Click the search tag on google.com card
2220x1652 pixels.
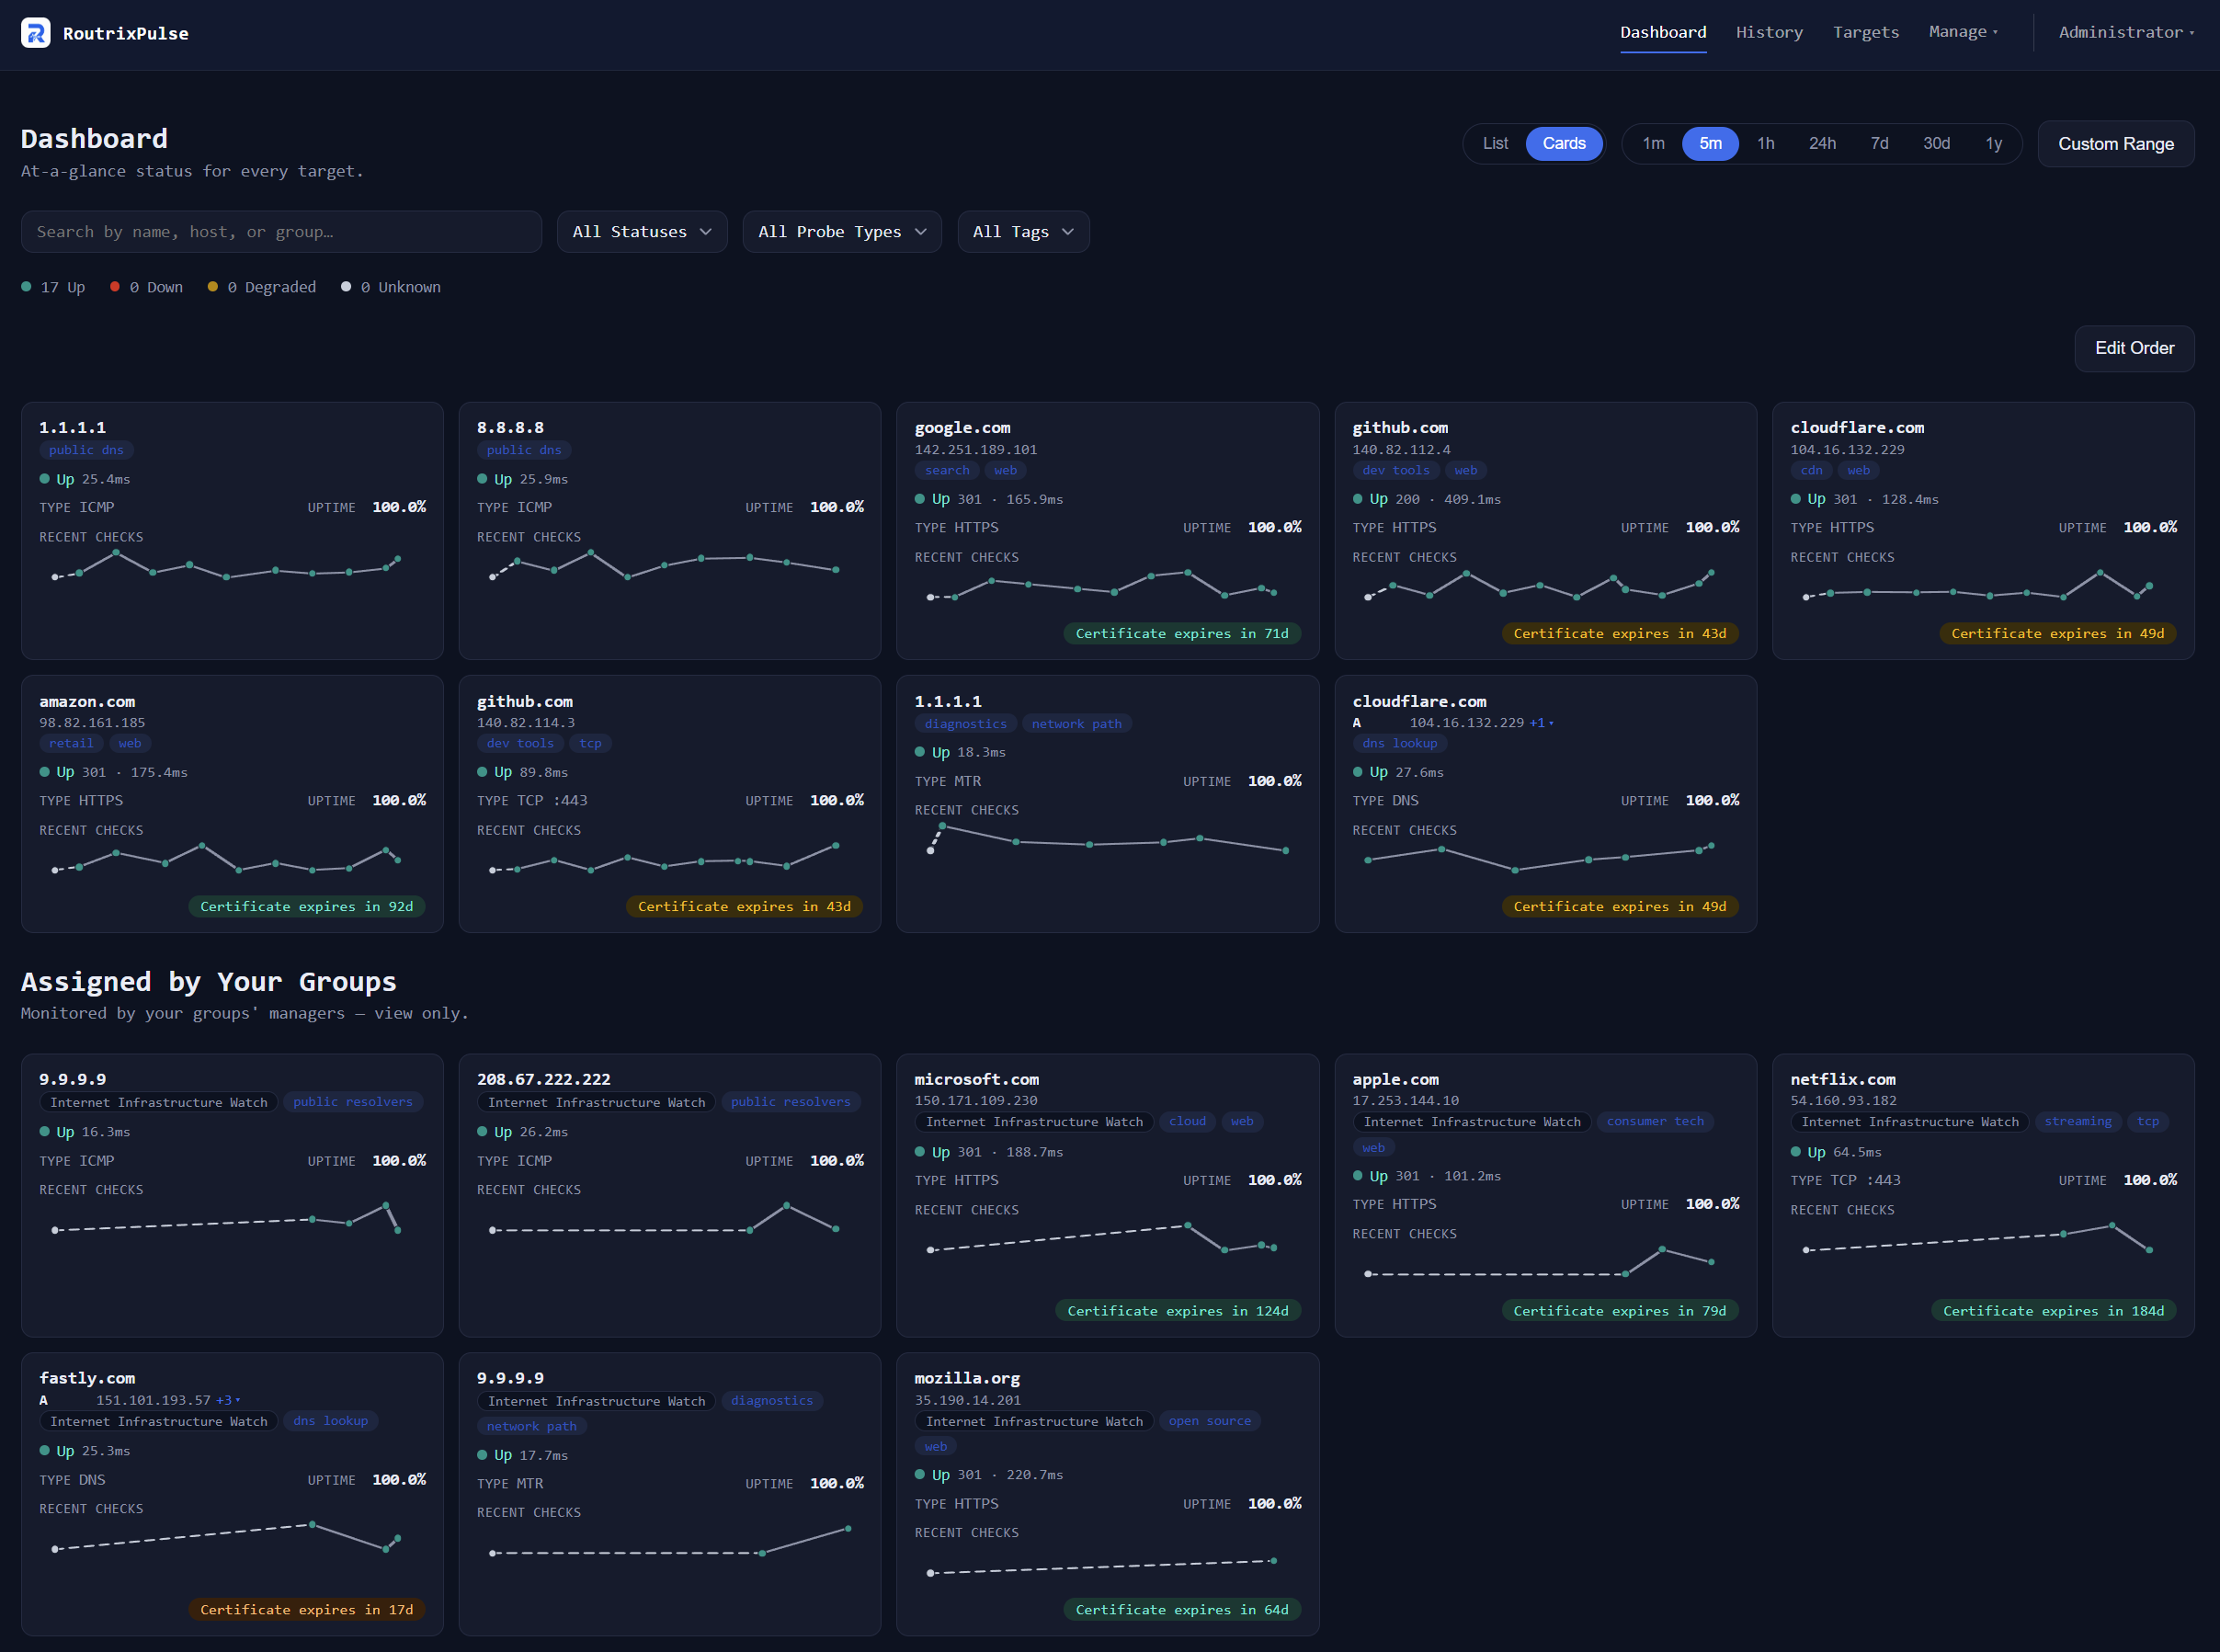[947, 470]
